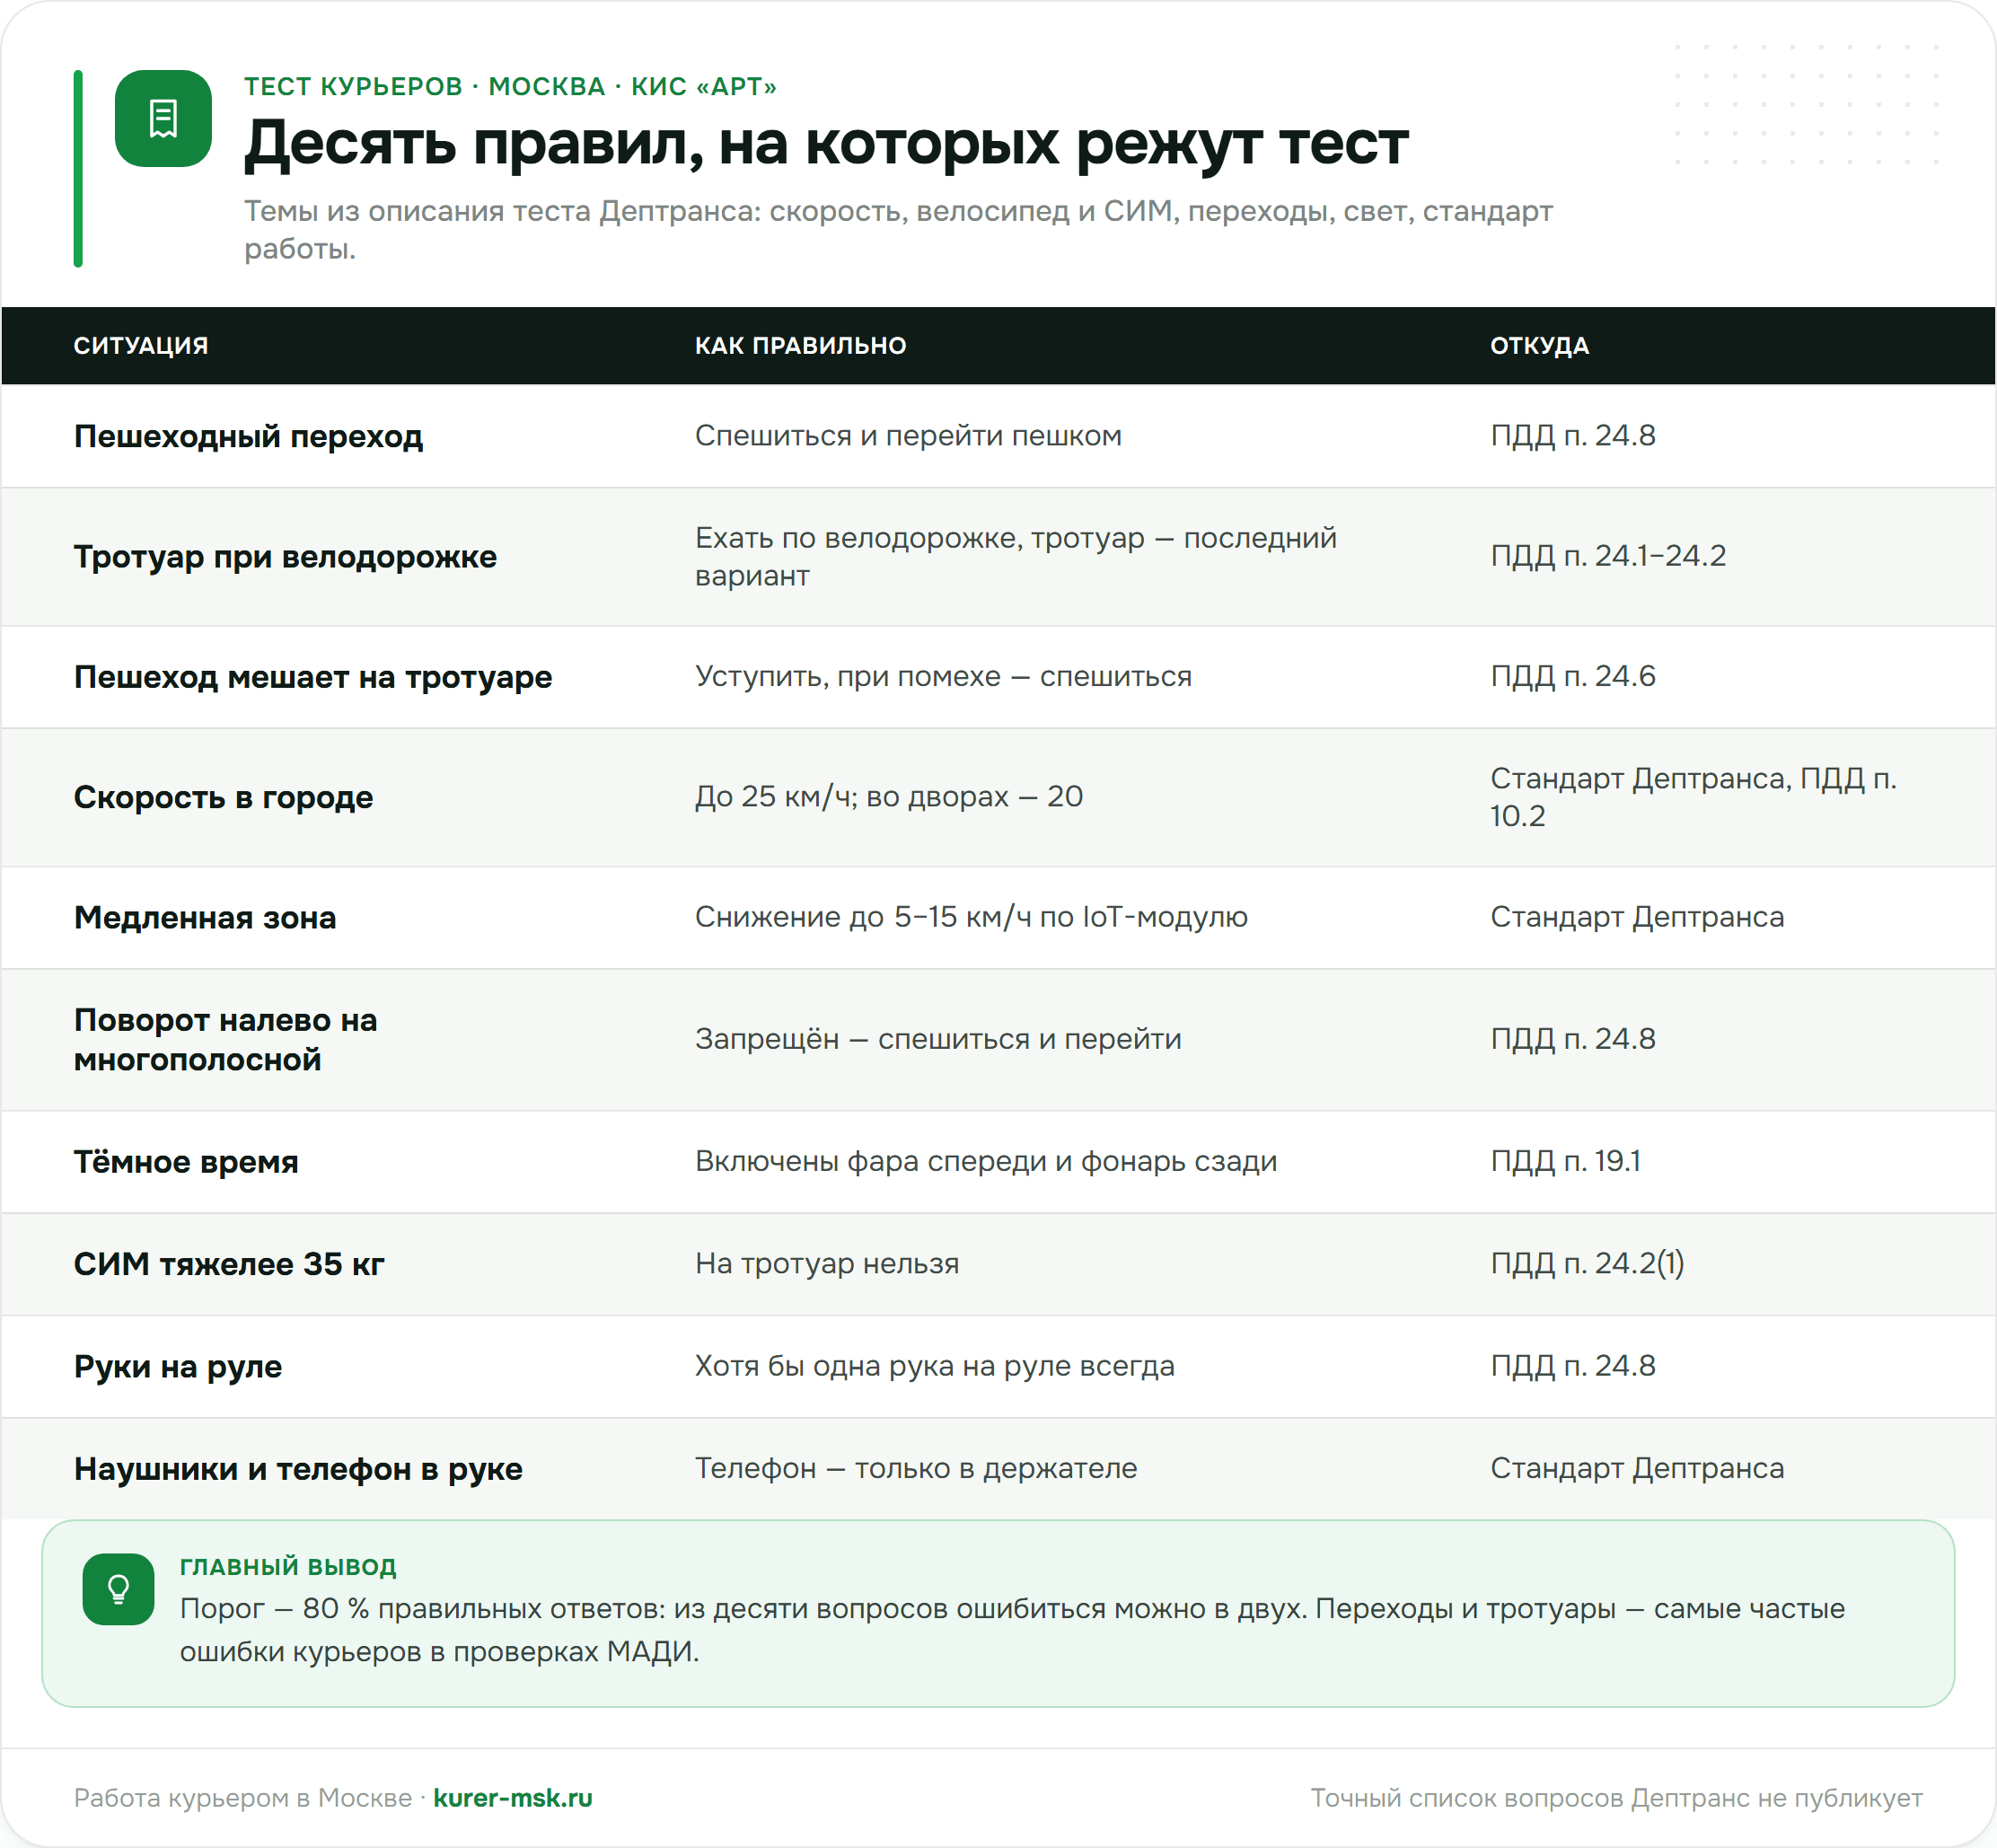
Task: Click the «ПДД п. 24.1–24.2» source cell
Action: 1608,556
